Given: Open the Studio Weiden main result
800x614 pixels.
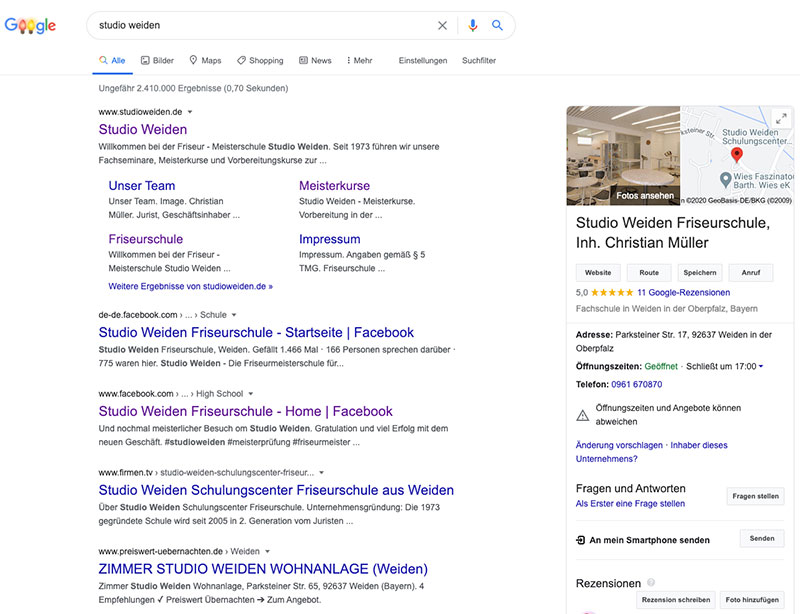Looking at the screenshot, I should [x=143, y=129].
